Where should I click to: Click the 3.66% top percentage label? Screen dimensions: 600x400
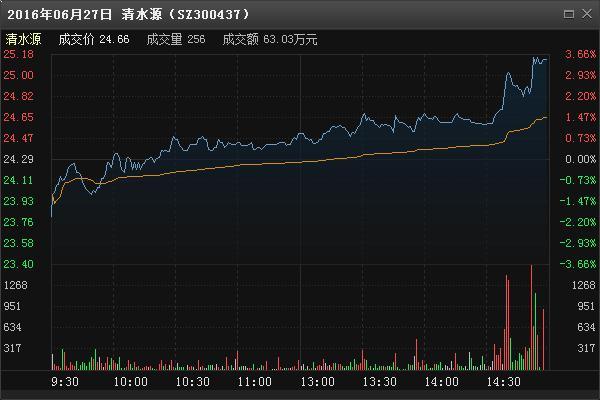click(580, 54)
